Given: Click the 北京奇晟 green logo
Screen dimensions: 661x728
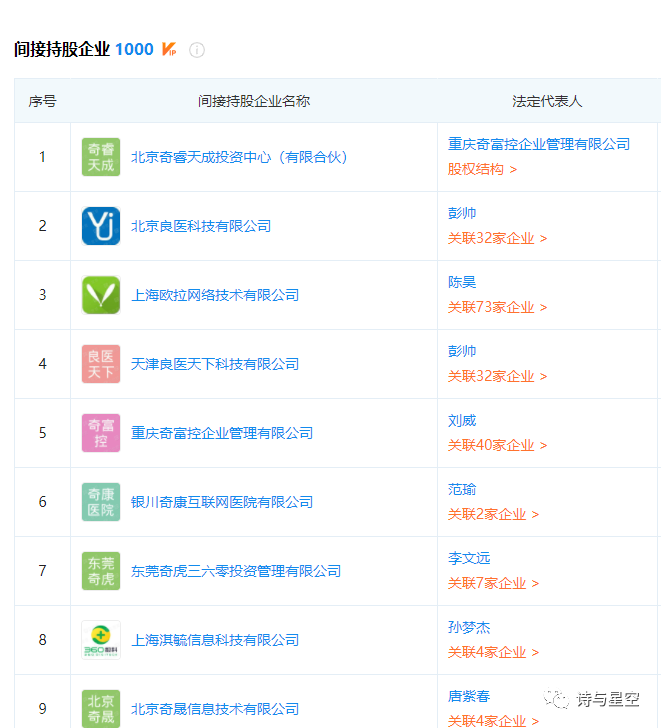Looking at the screenshot, I should click(x=101, y=708).
